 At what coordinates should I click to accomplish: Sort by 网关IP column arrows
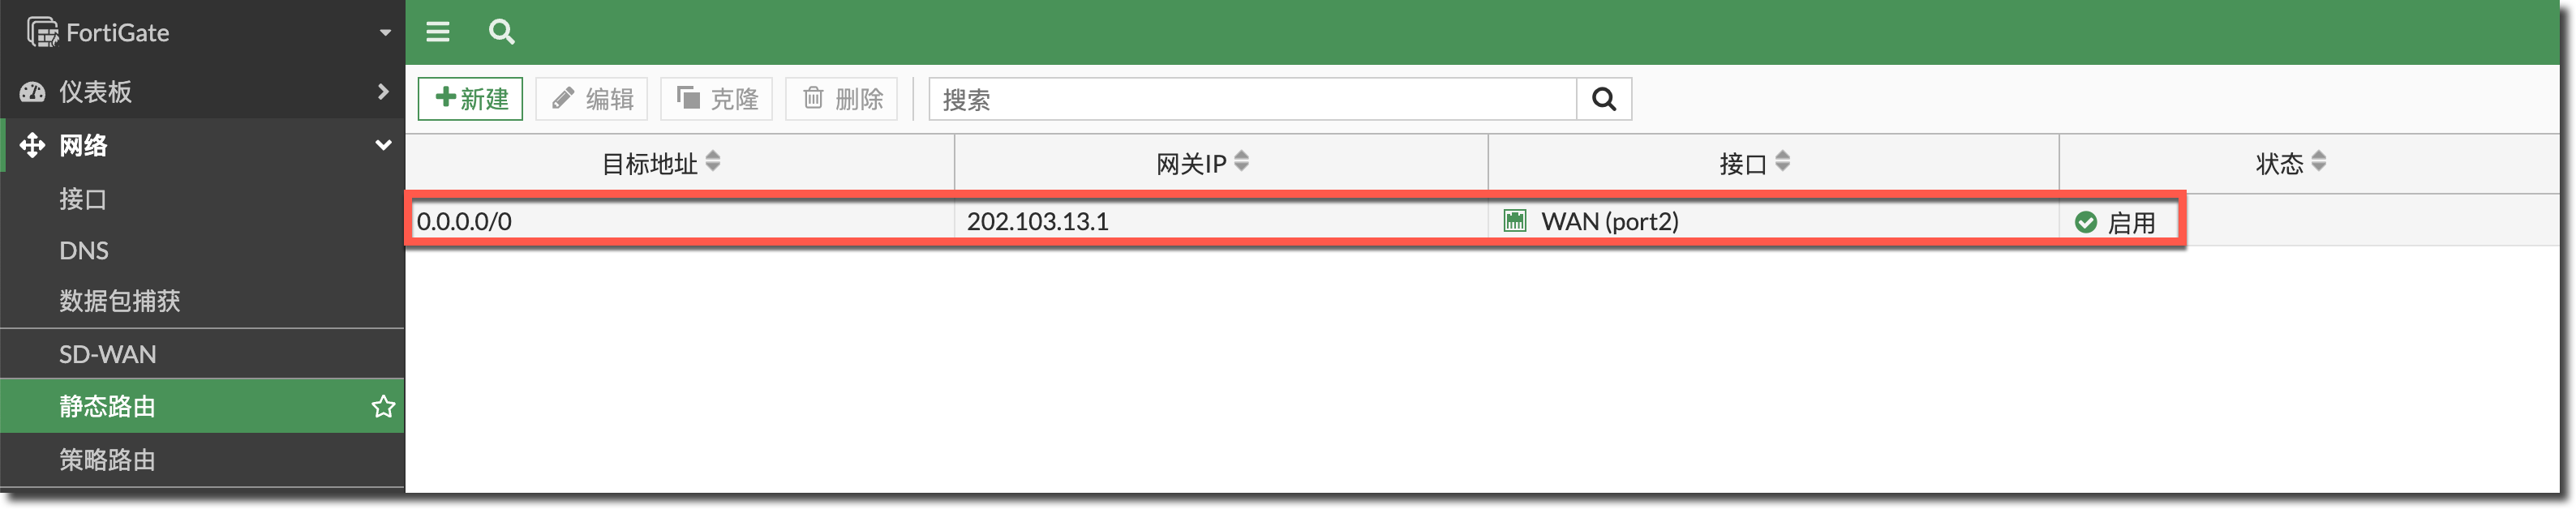click(x=1241, y=161)
